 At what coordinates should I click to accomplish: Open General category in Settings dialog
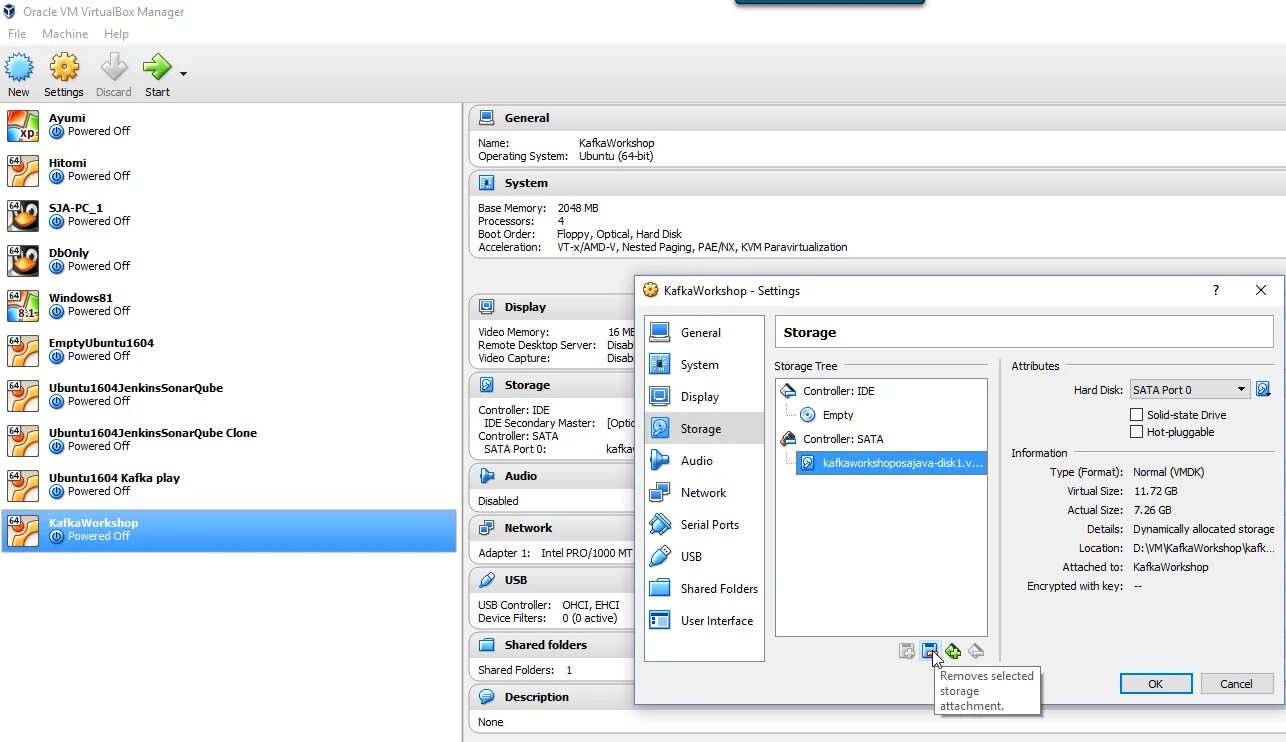coord(704,333)
